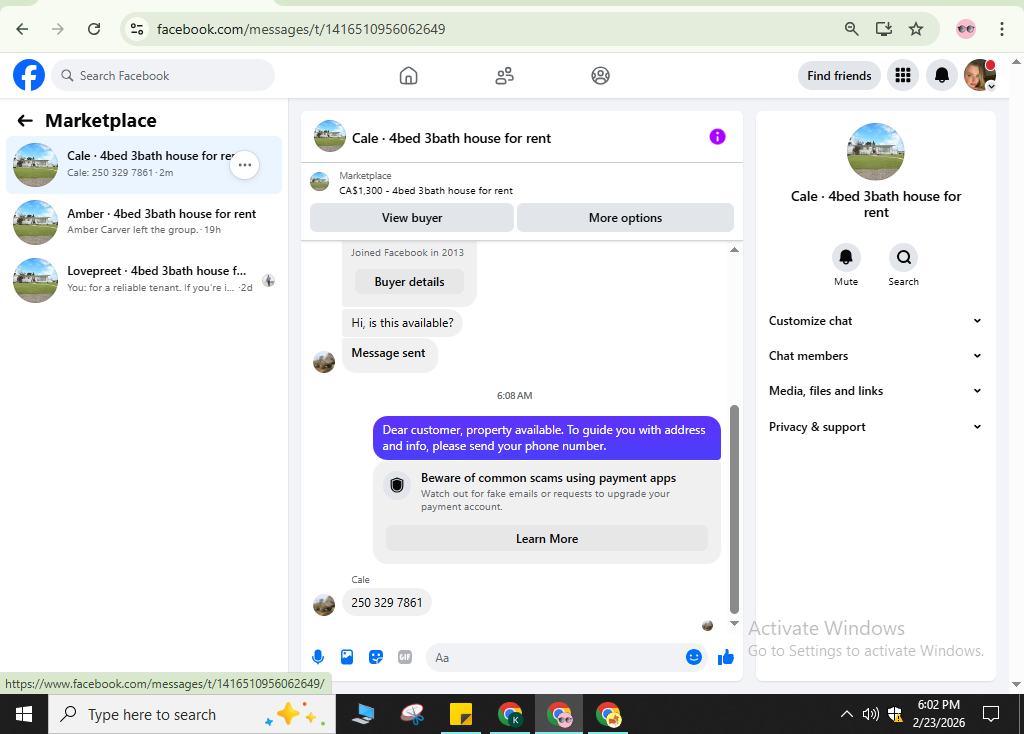Choose a sticker from the sticker icon
Screen dimensions: 1024x734
376,657
